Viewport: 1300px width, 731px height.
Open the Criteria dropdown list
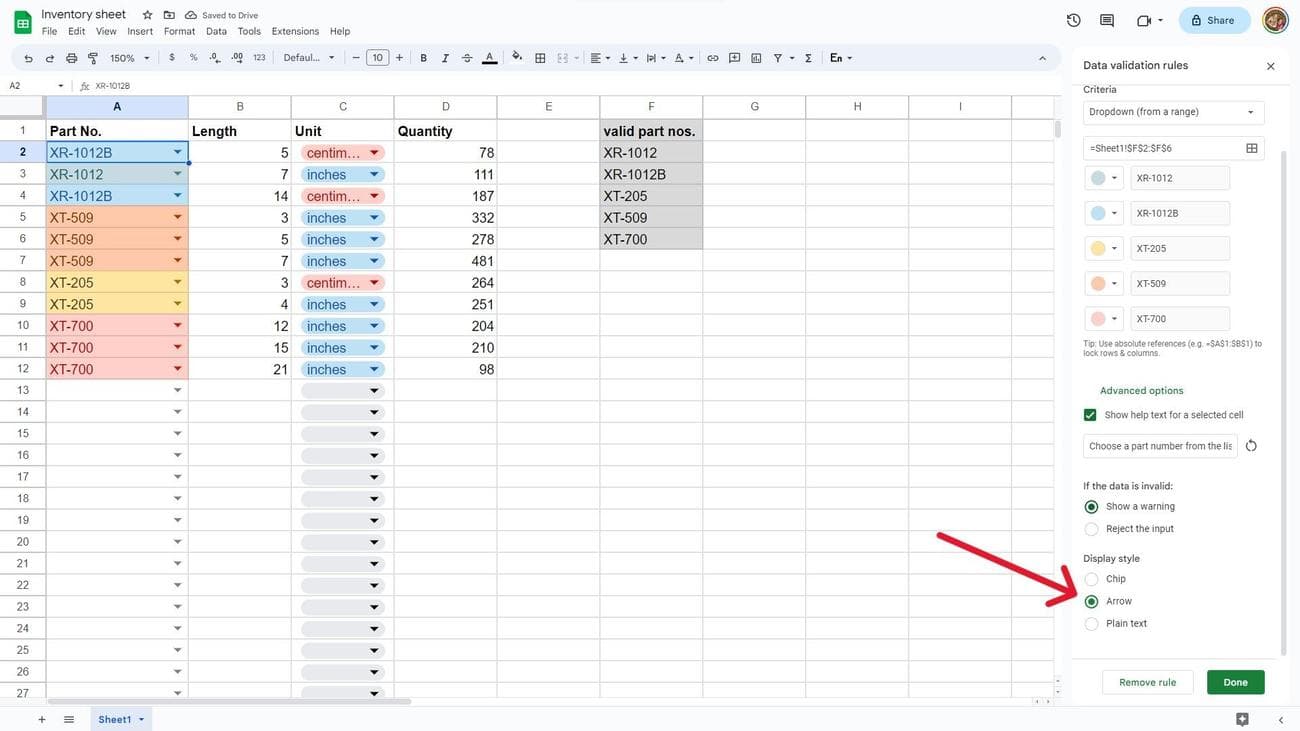click(x=1173, y=112)
